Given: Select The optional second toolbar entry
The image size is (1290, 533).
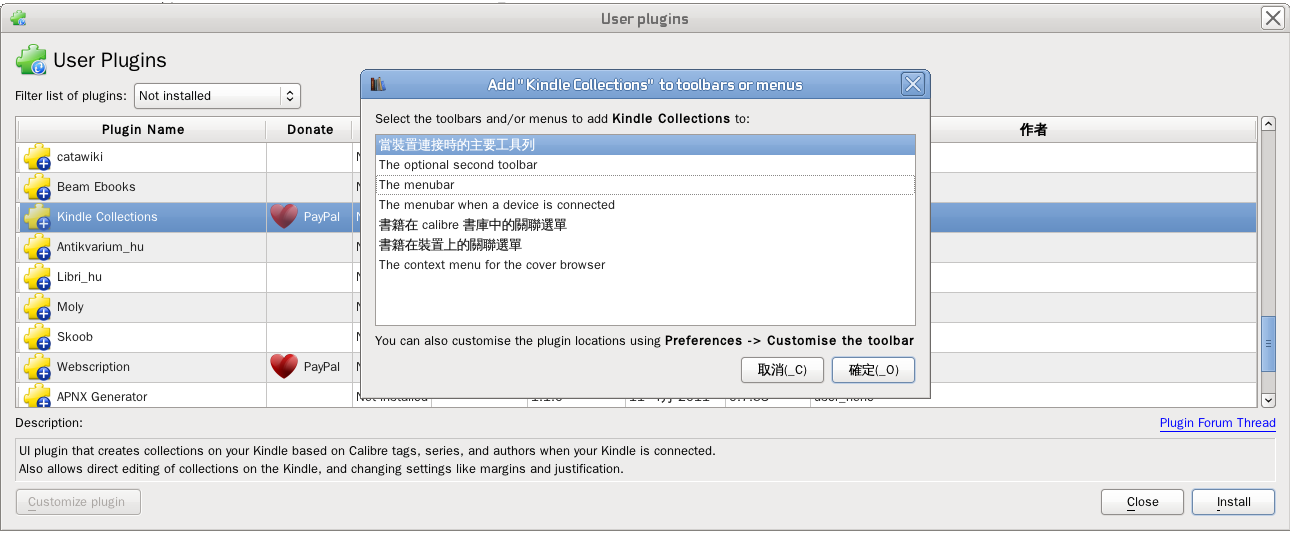Looking at the screenshot, I should tap(646, 165).
